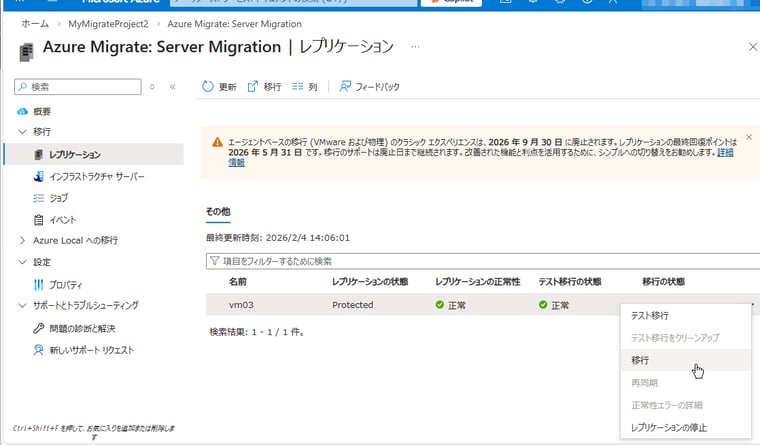The image size is (760, 445).
Task: Open 詳細情報 link in warning banner
Action: 725,153
